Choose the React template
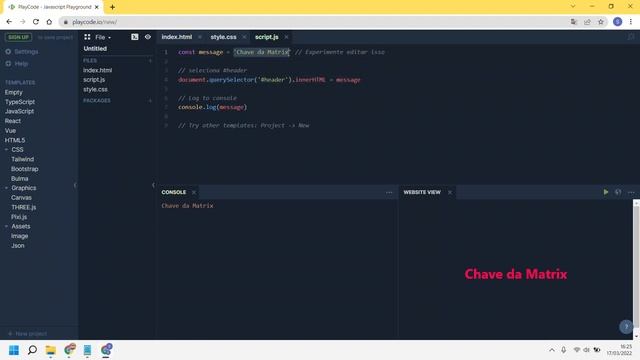The width and height of the screenshot is (640, 360). pyautogui.click(x=13, y=121)
